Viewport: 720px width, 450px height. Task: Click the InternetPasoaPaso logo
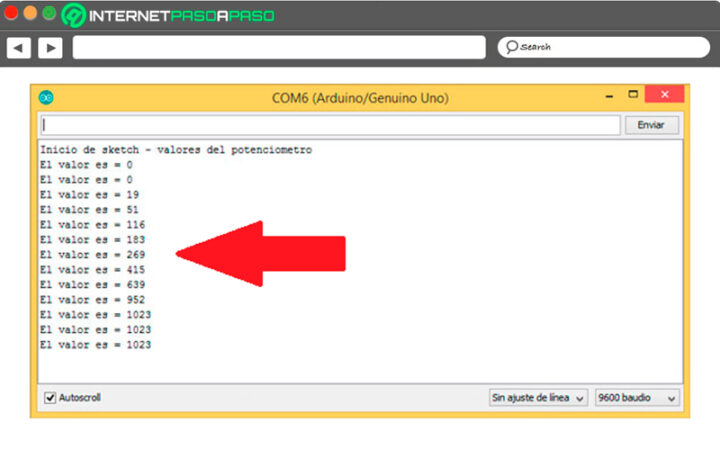click(168, 15)
